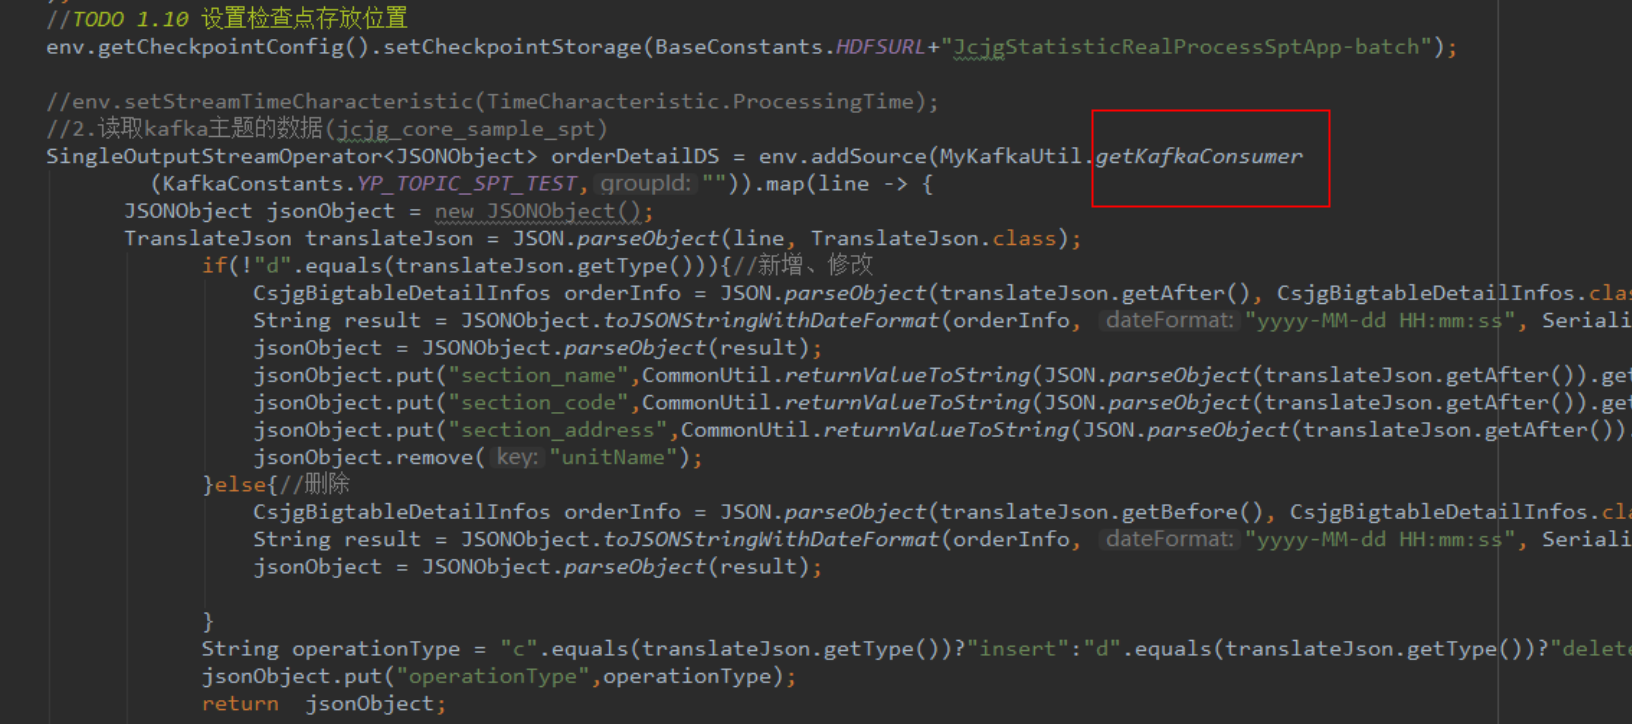The image size is (1632, 724).
Task: Click jcjg_core_sample_spt in the Kafka comment
Action: coord(466,129)
